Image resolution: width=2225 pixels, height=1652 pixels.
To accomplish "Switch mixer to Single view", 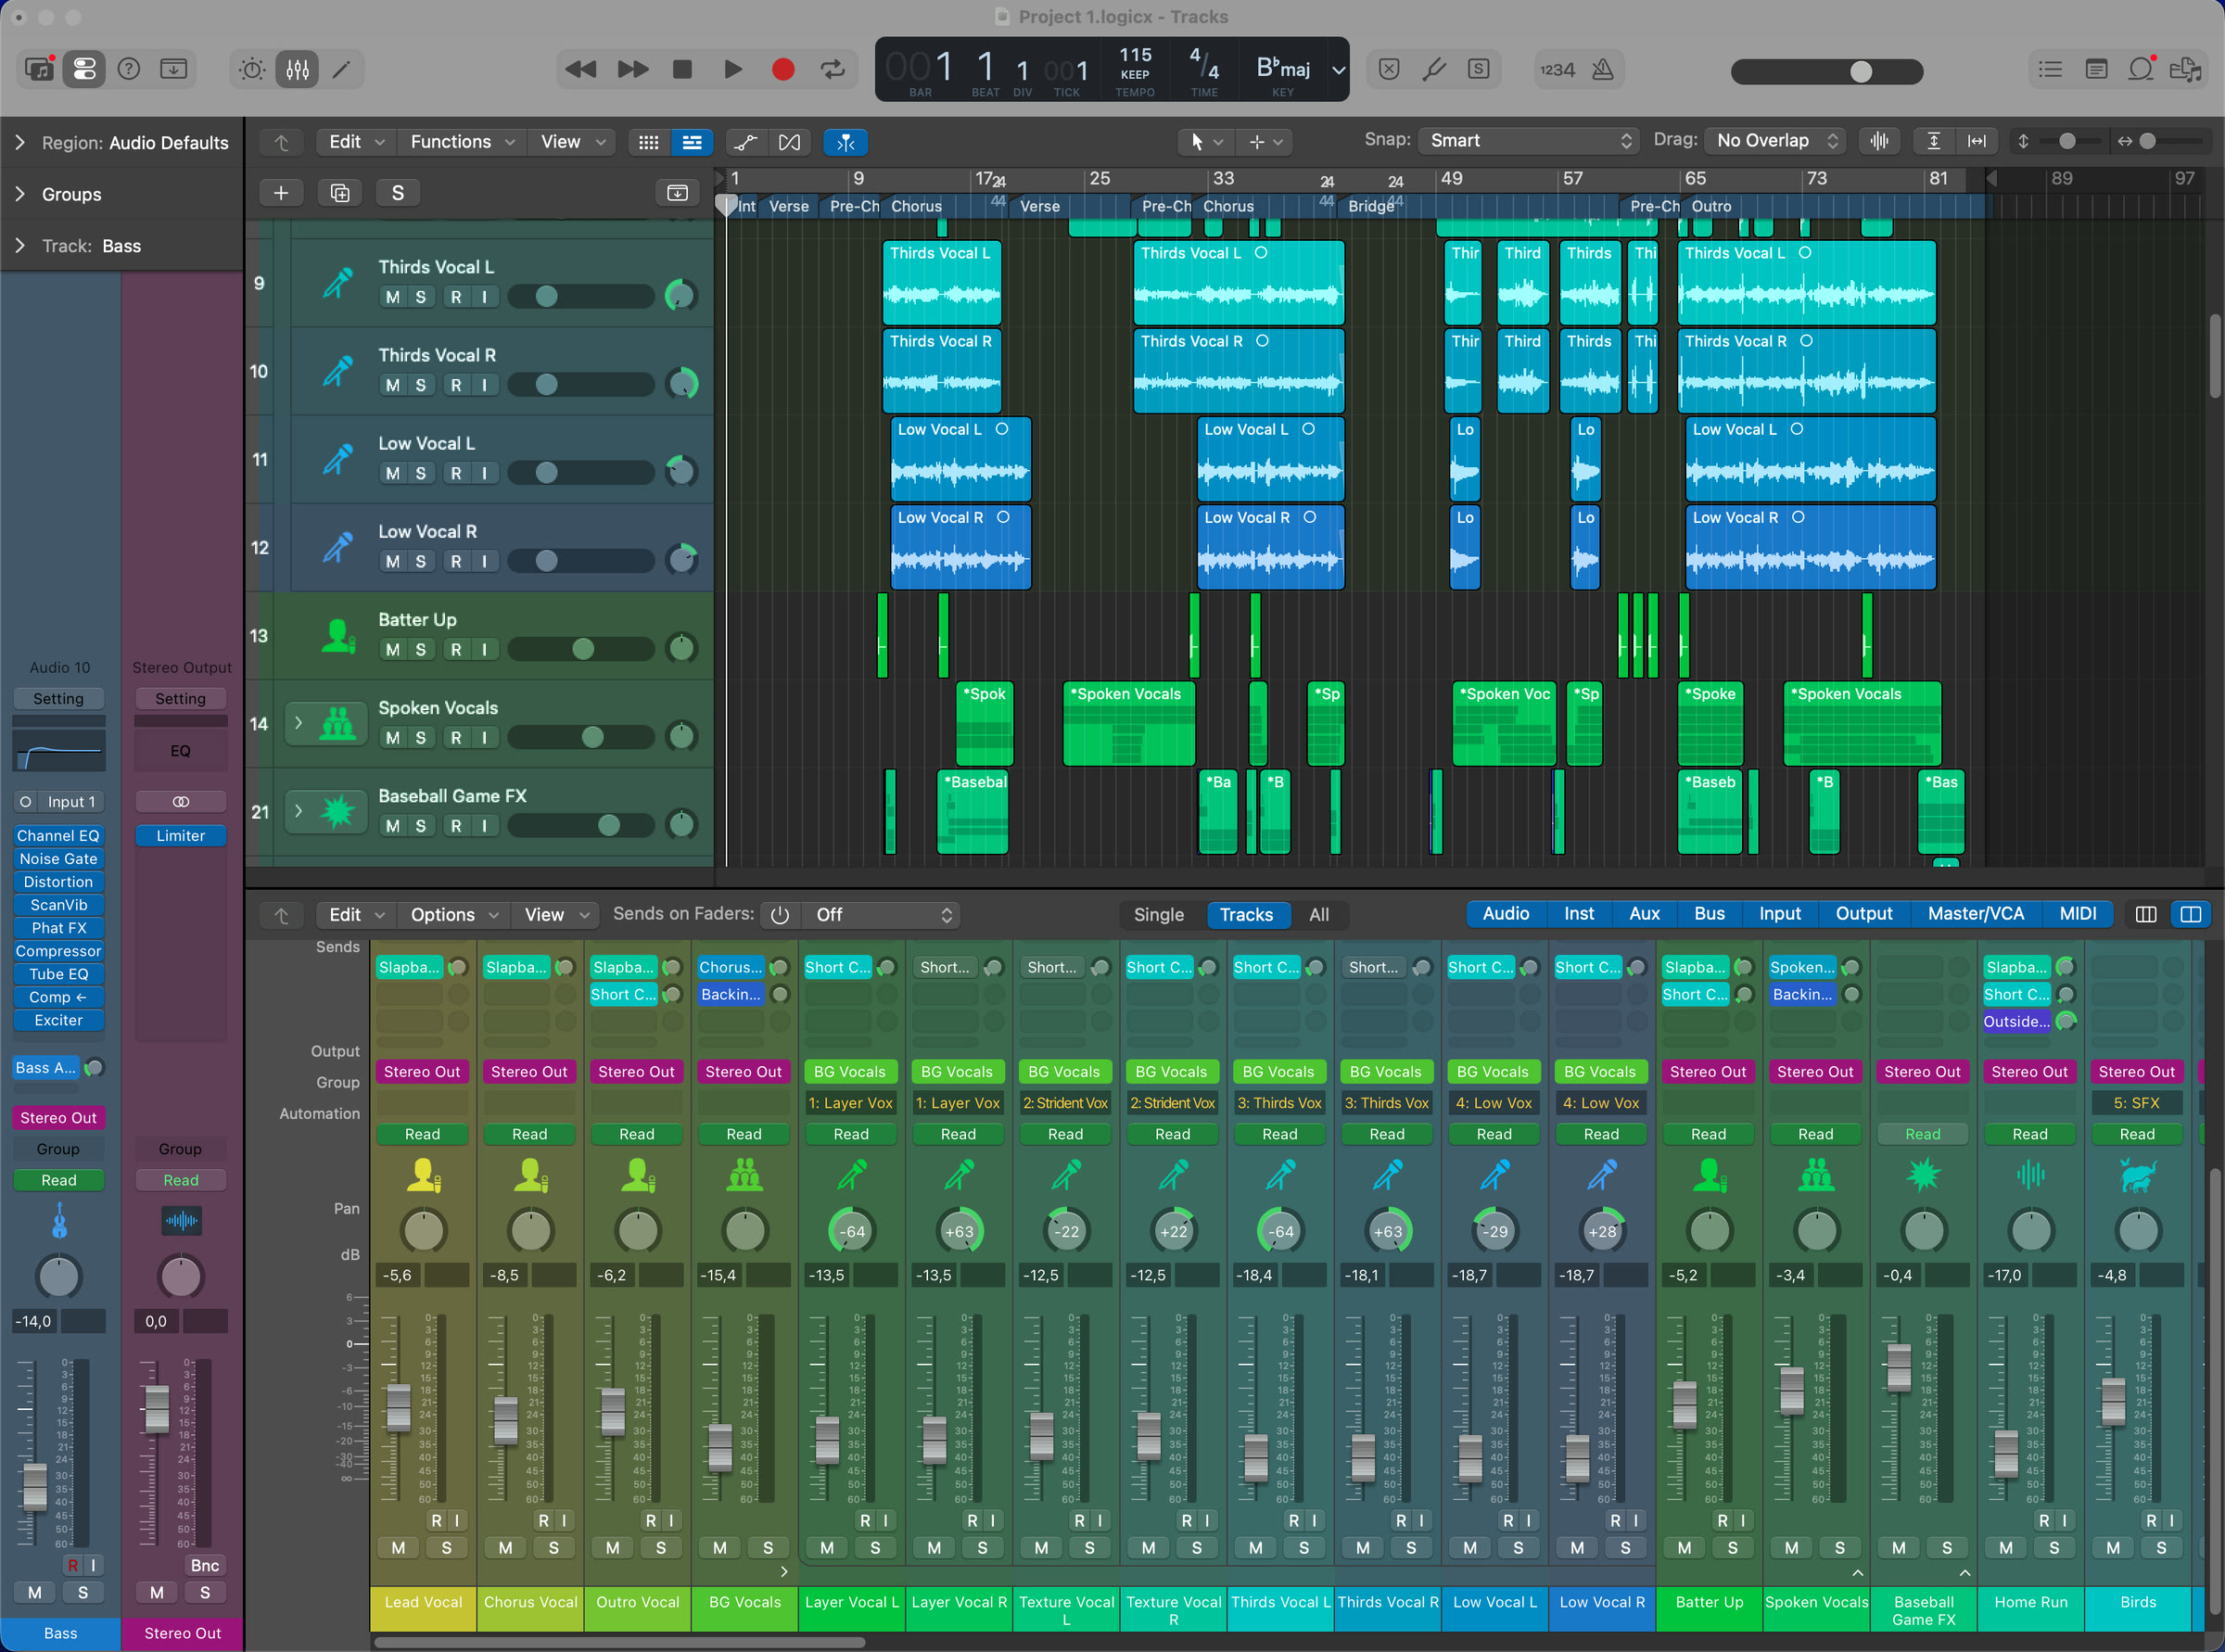I will click(1158, 914).
